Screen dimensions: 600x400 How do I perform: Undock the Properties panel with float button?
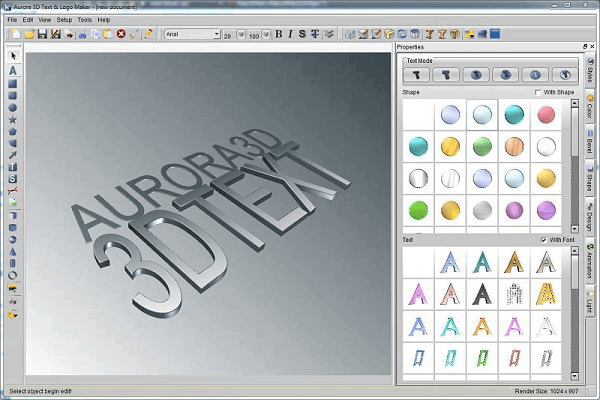(585, 46)
